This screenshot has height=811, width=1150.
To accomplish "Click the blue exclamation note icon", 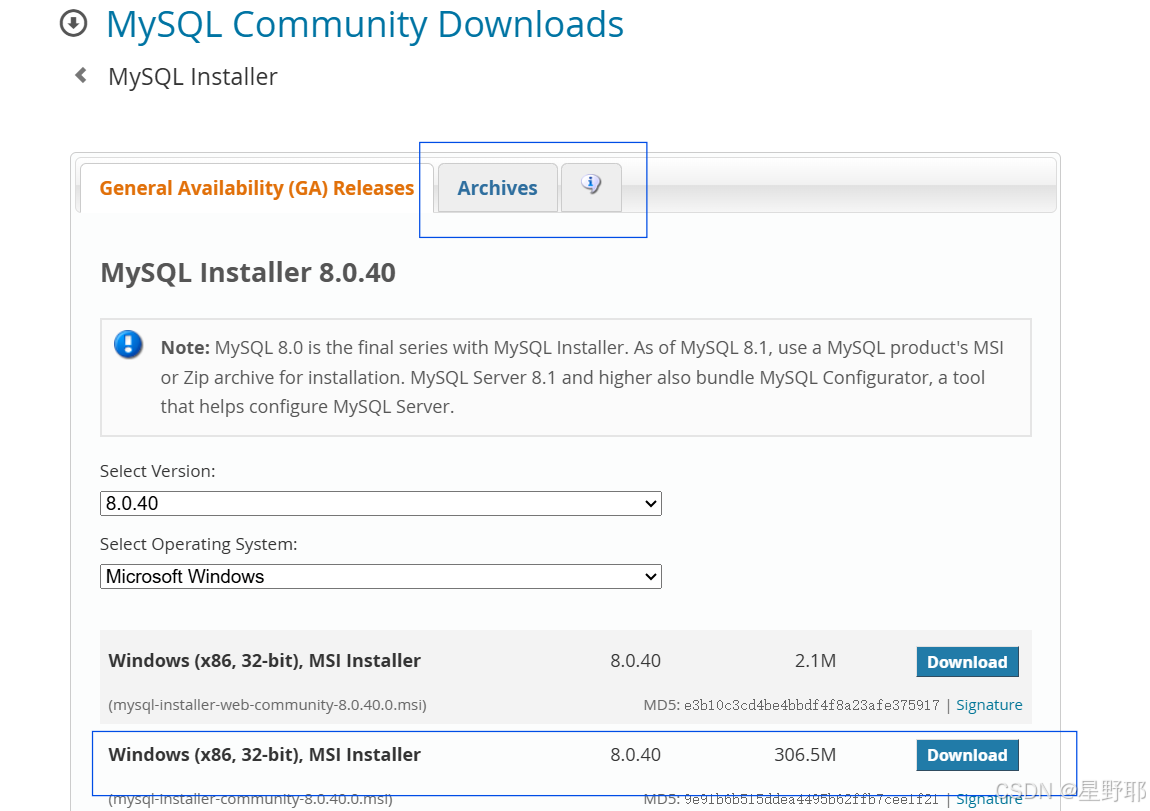I will [x=128, y=344].
